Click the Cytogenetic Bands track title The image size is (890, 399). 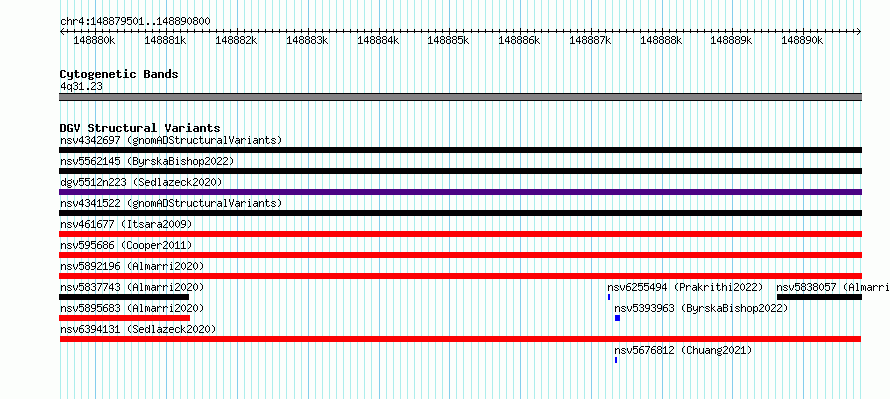click(119, 74)
